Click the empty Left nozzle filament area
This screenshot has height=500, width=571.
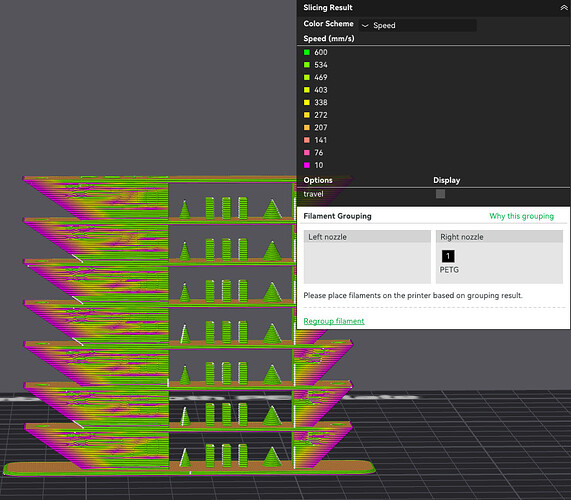point(367,263)
